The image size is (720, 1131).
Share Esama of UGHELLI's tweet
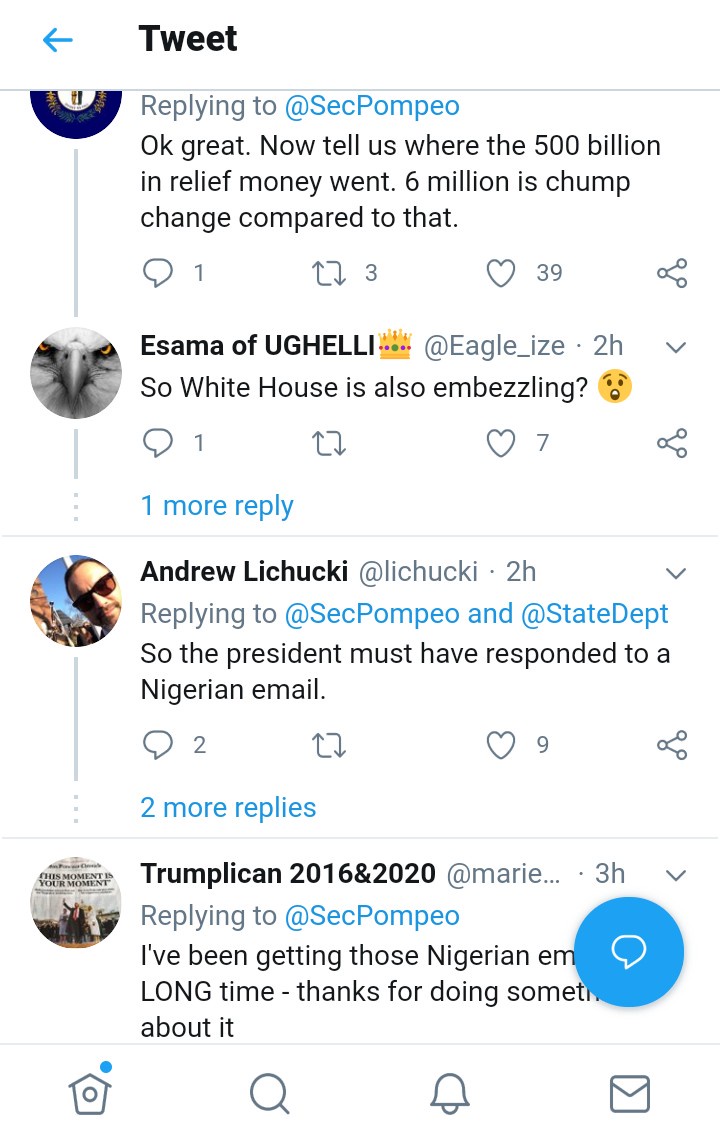pyautogui.click(x=672, y=443)
